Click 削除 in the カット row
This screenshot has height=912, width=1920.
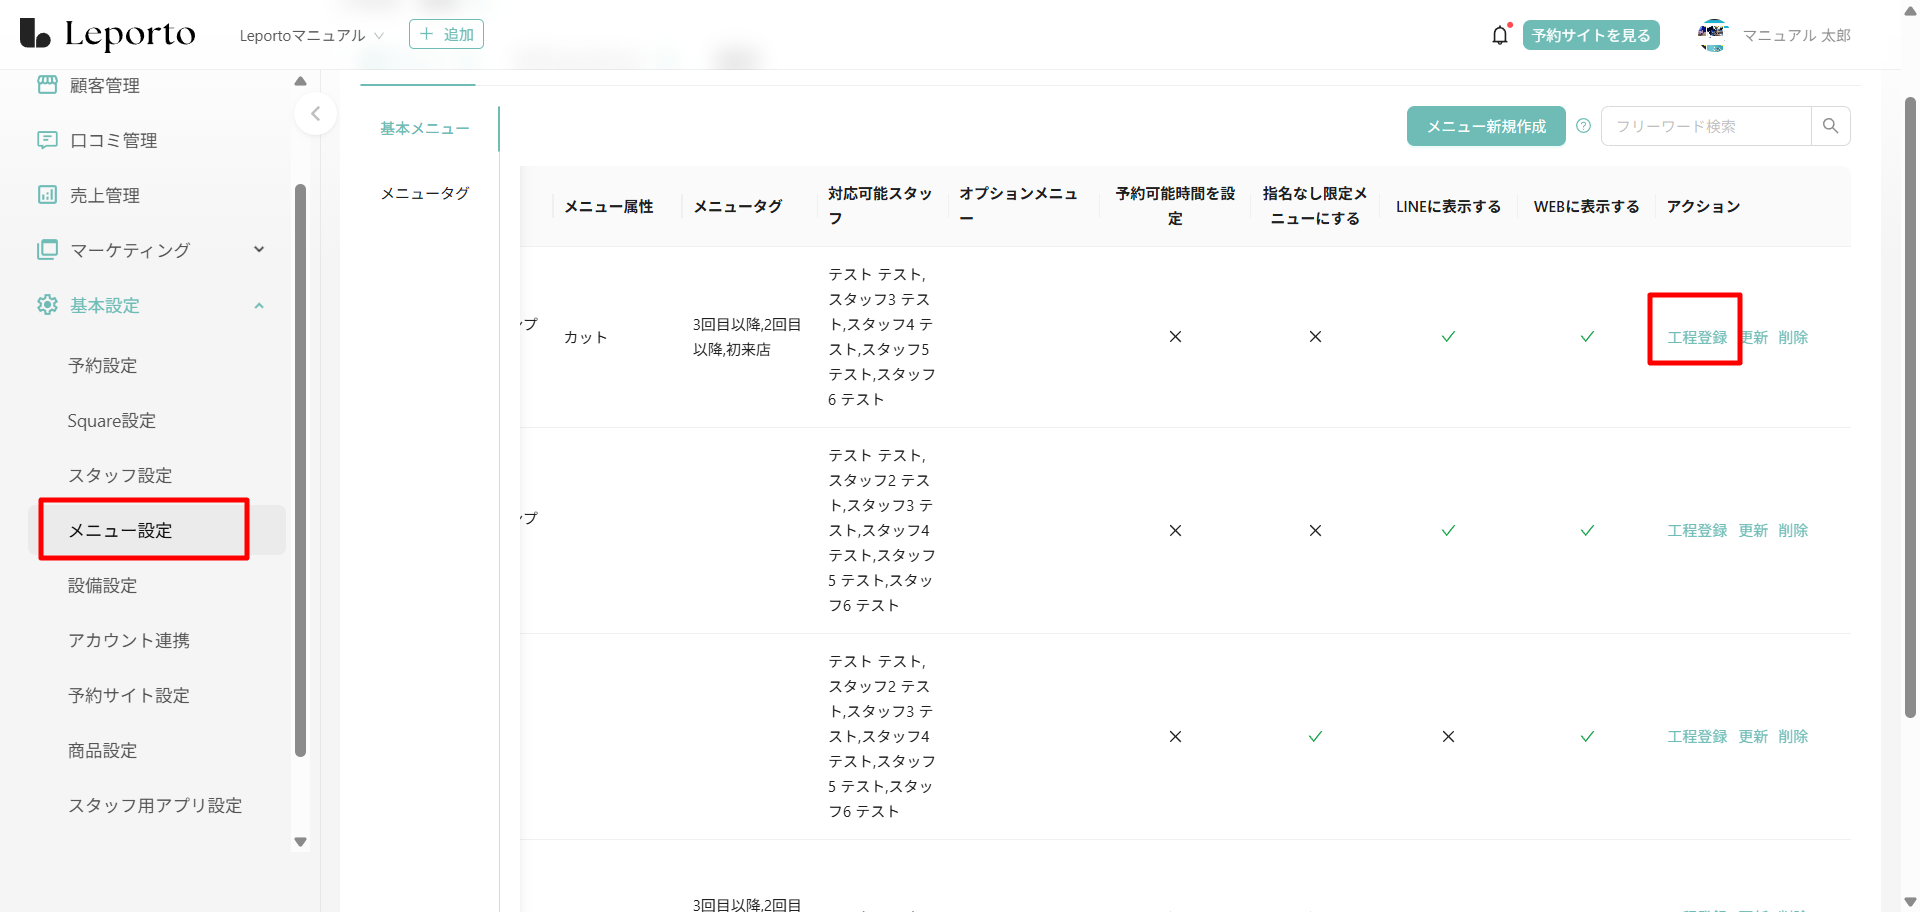click(x=1793, y=337)
